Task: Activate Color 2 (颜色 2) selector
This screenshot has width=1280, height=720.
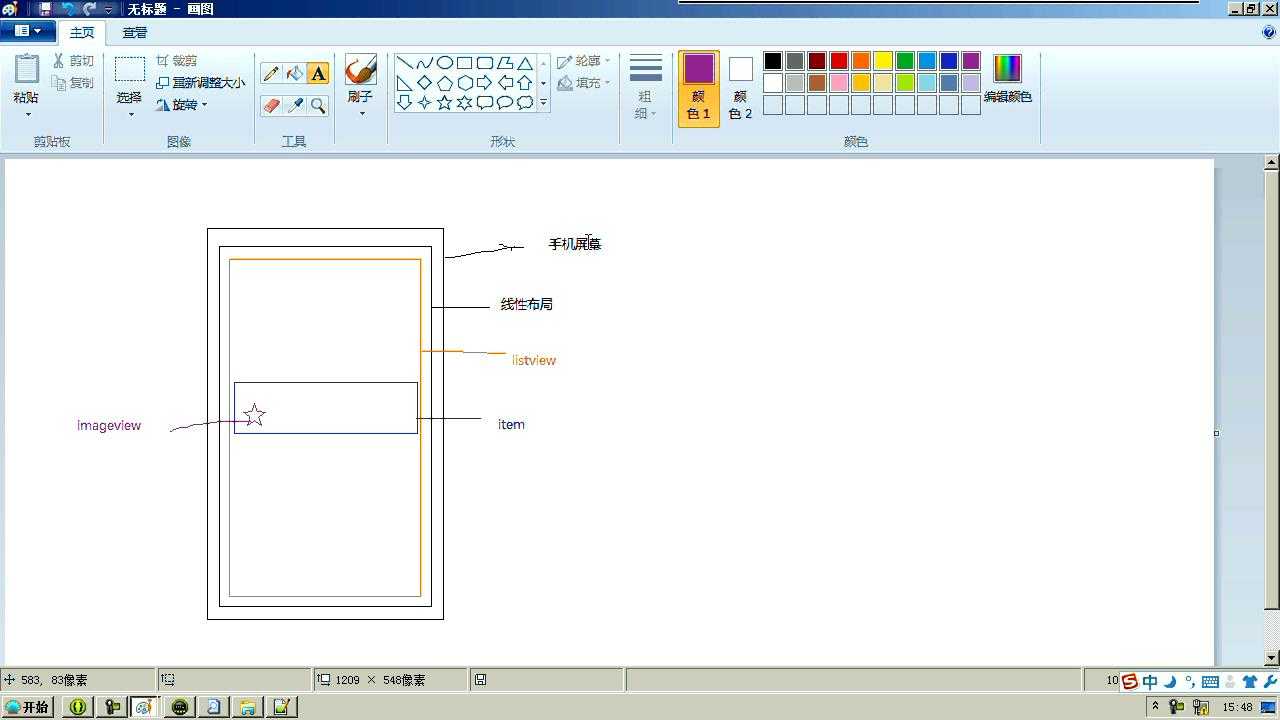Action: pyautogui.click(x=740, y=88)
